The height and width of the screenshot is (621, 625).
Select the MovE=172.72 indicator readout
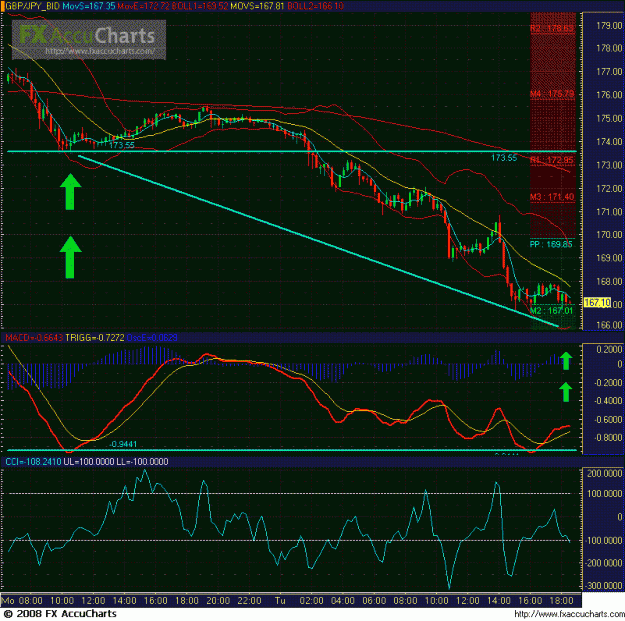144,6
